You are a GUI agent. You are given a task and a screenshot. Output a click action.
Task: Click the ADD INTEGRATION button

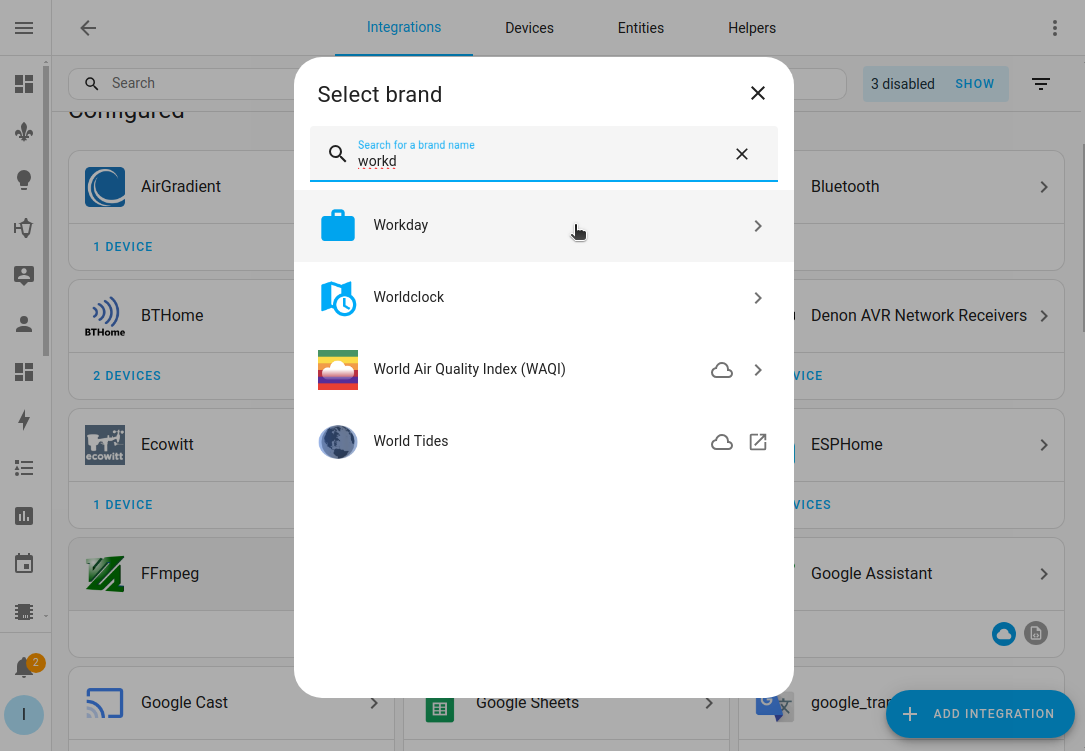pyautogui.click(x=979, y=714)
